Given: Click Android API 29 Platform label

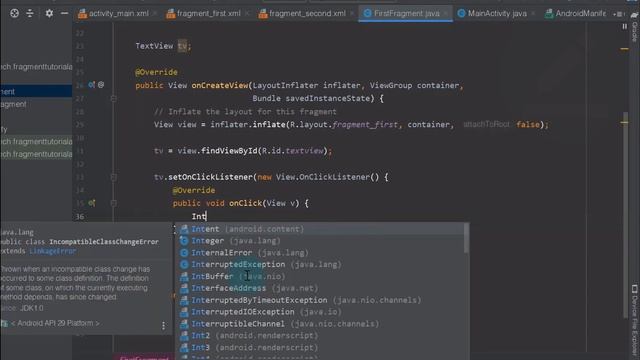Looking at the screenshot, I should (x=55, y=323).
